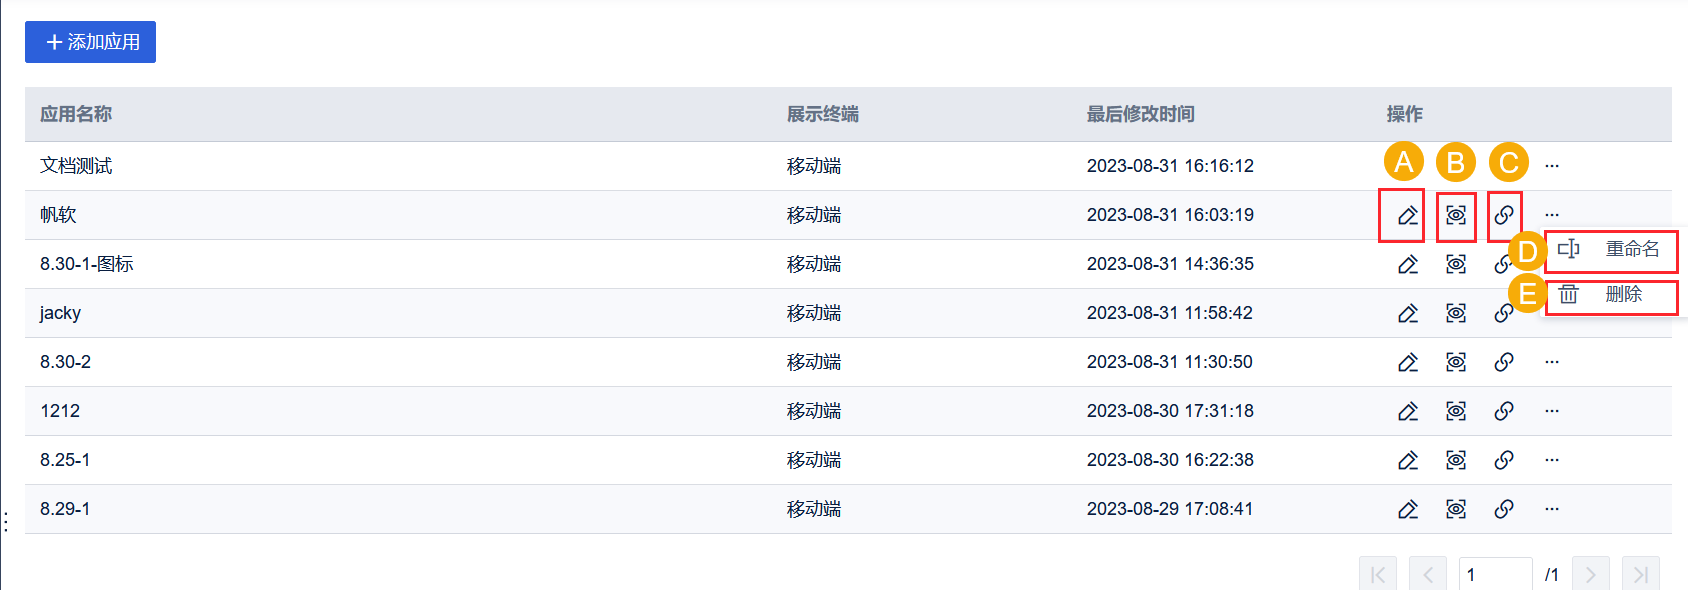This screenshot has height=590, width=1688.
Task: Edit the 8.29-1 application
Action: point(1408,509)
